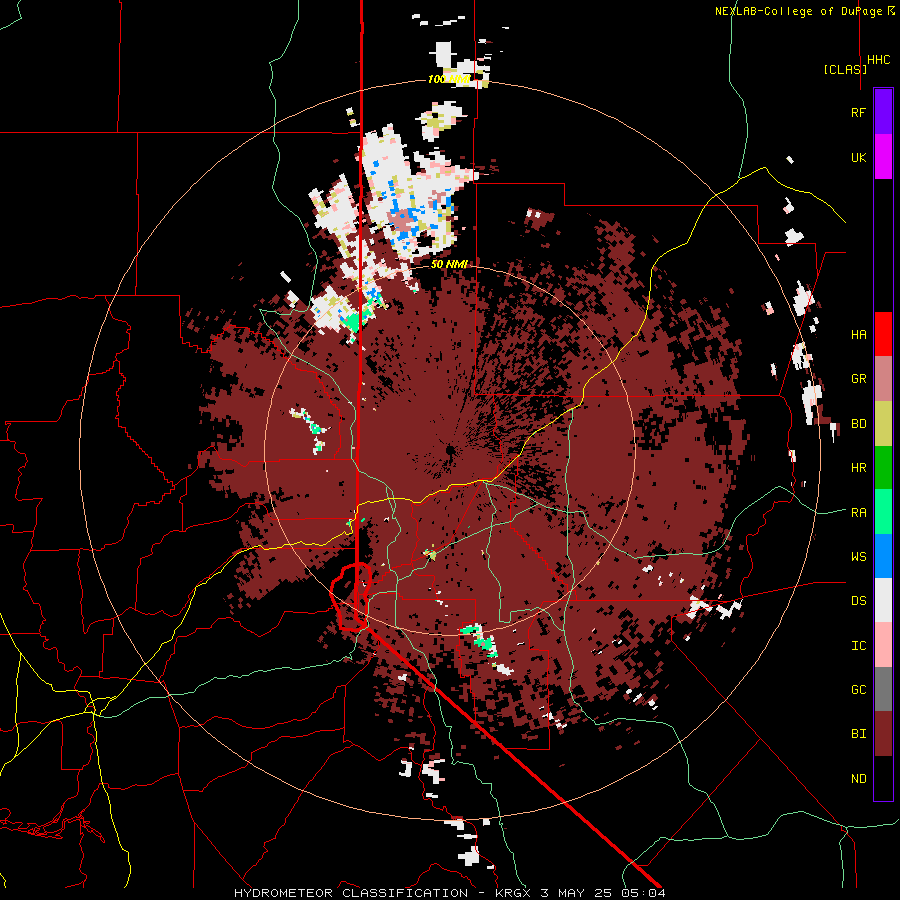Click the 100 NMI range ring label
900x900 pixels.
449,79
